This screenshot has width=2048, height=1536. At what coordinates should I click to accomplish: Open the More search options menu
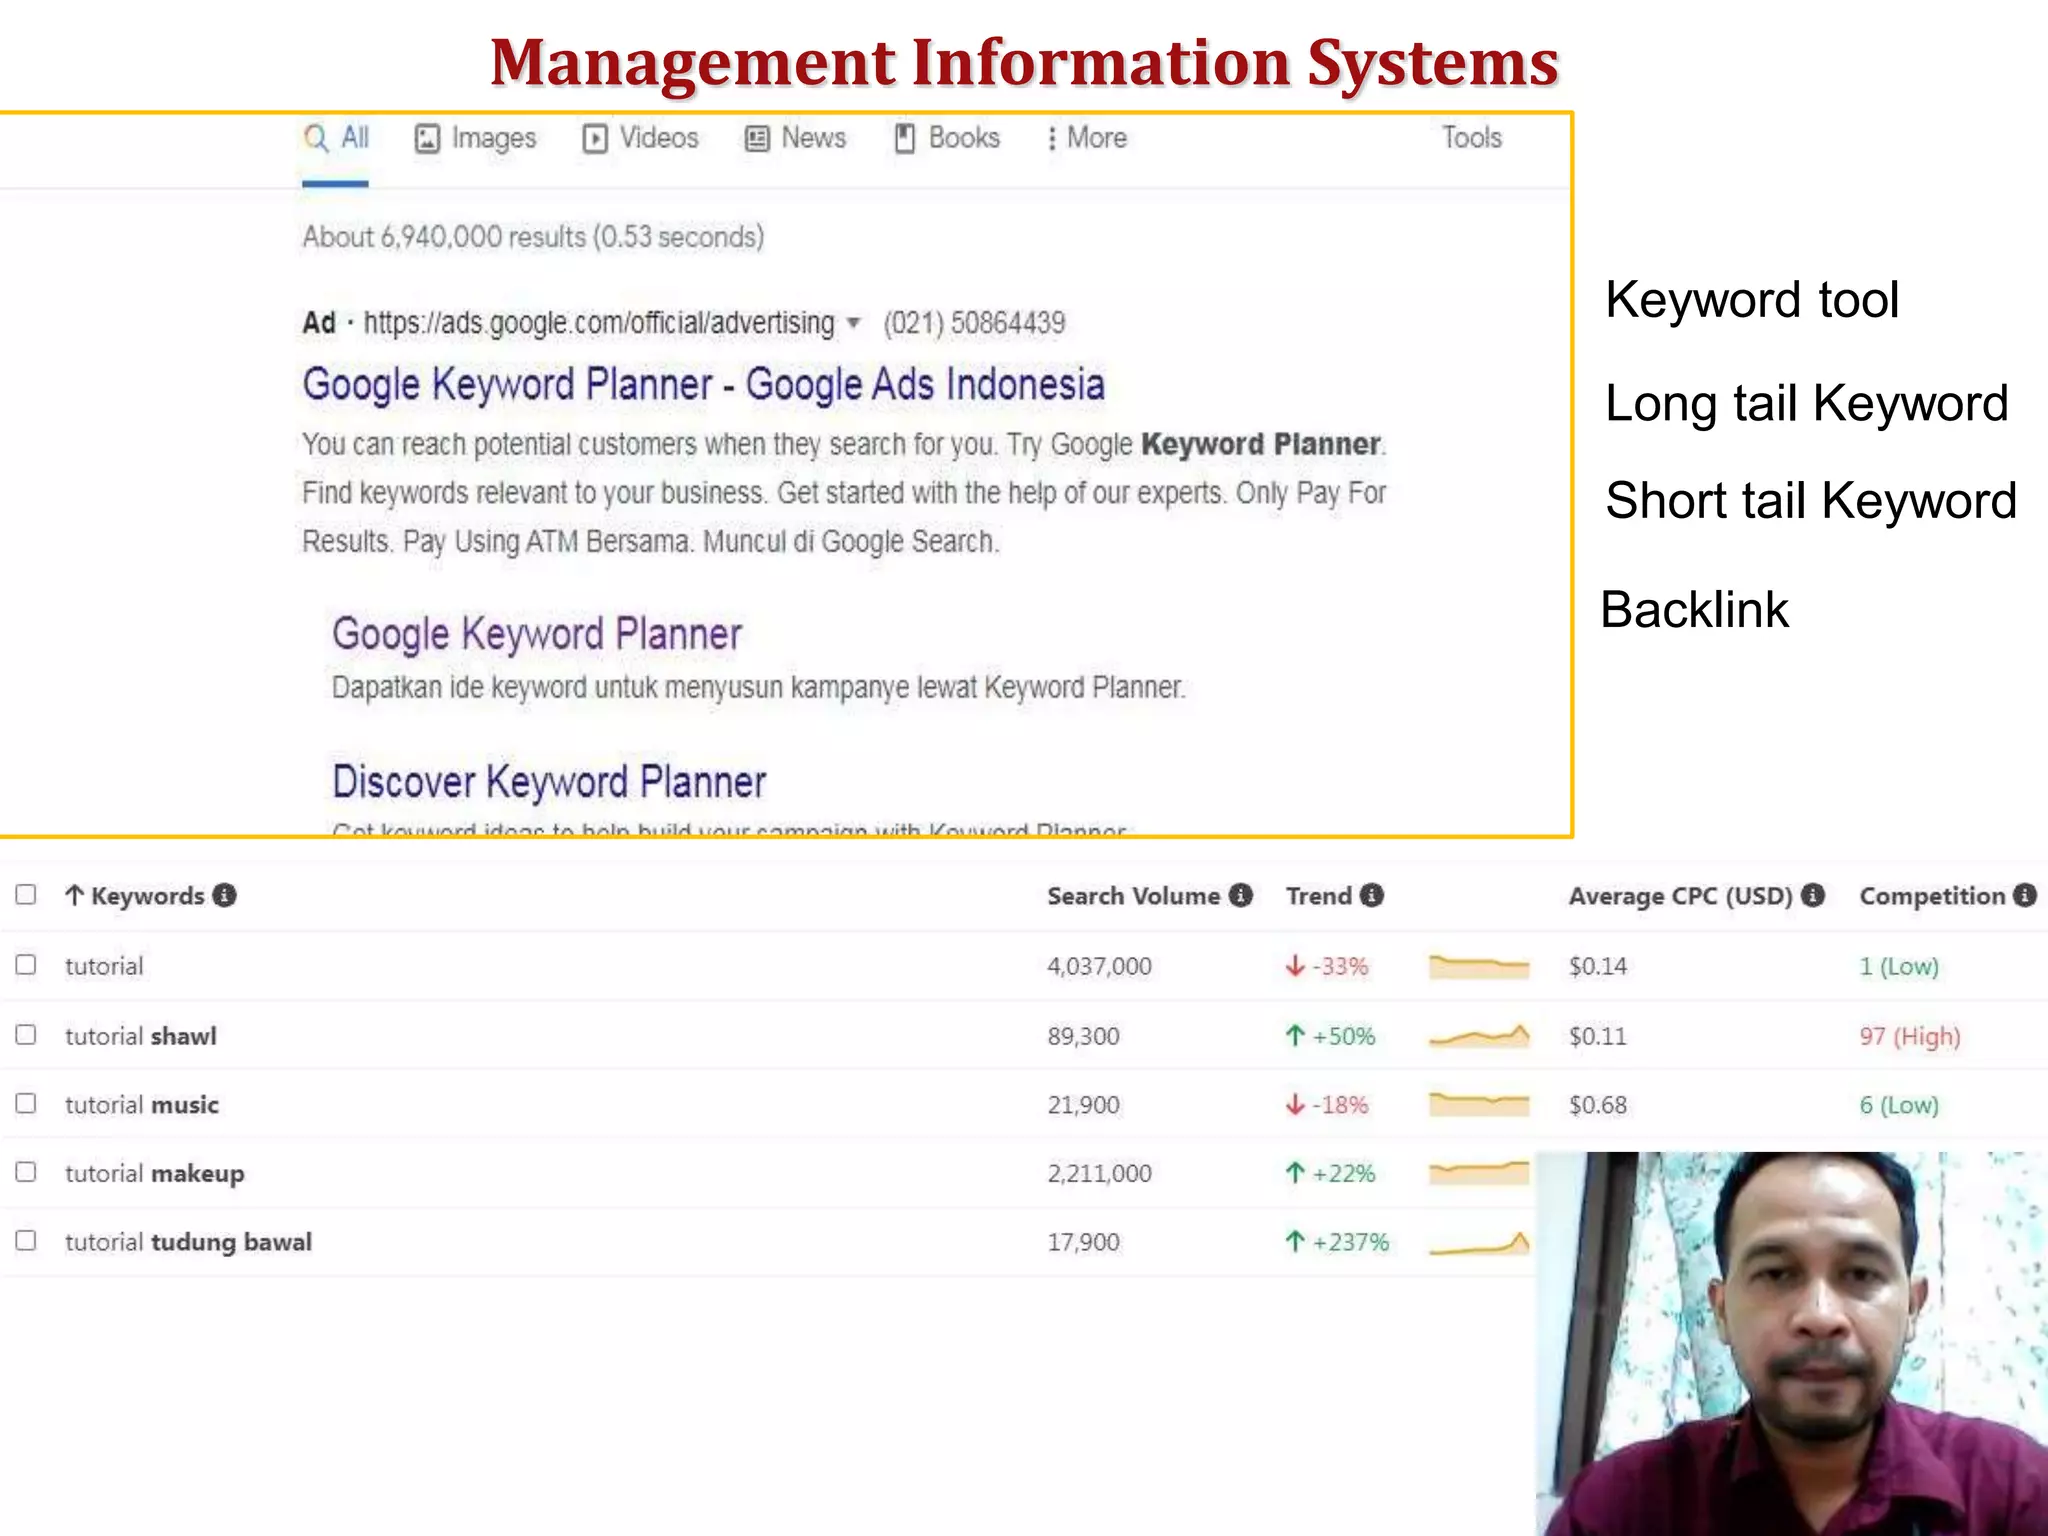coord(1087,138)
